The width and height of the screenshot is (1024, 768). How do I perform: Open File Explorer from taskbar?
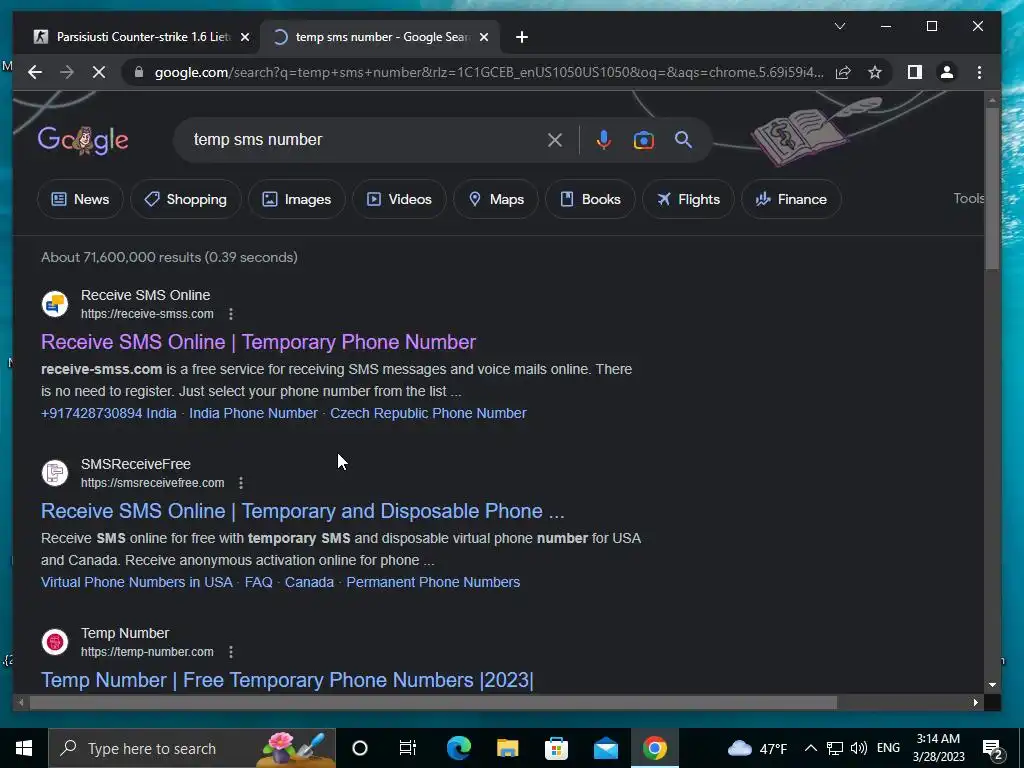[507, 748]
